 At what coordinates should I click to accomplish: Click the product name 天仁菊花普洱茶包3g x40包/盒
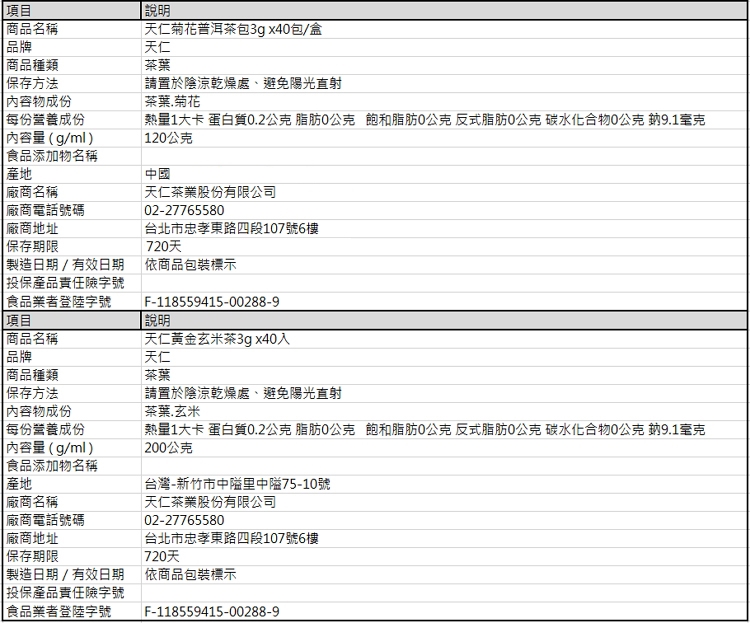coord(233,29)
